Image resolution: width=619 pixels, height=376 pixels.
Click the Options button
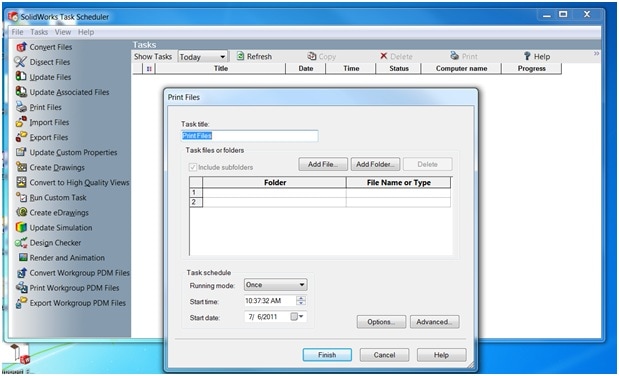[x=381, y=322]
